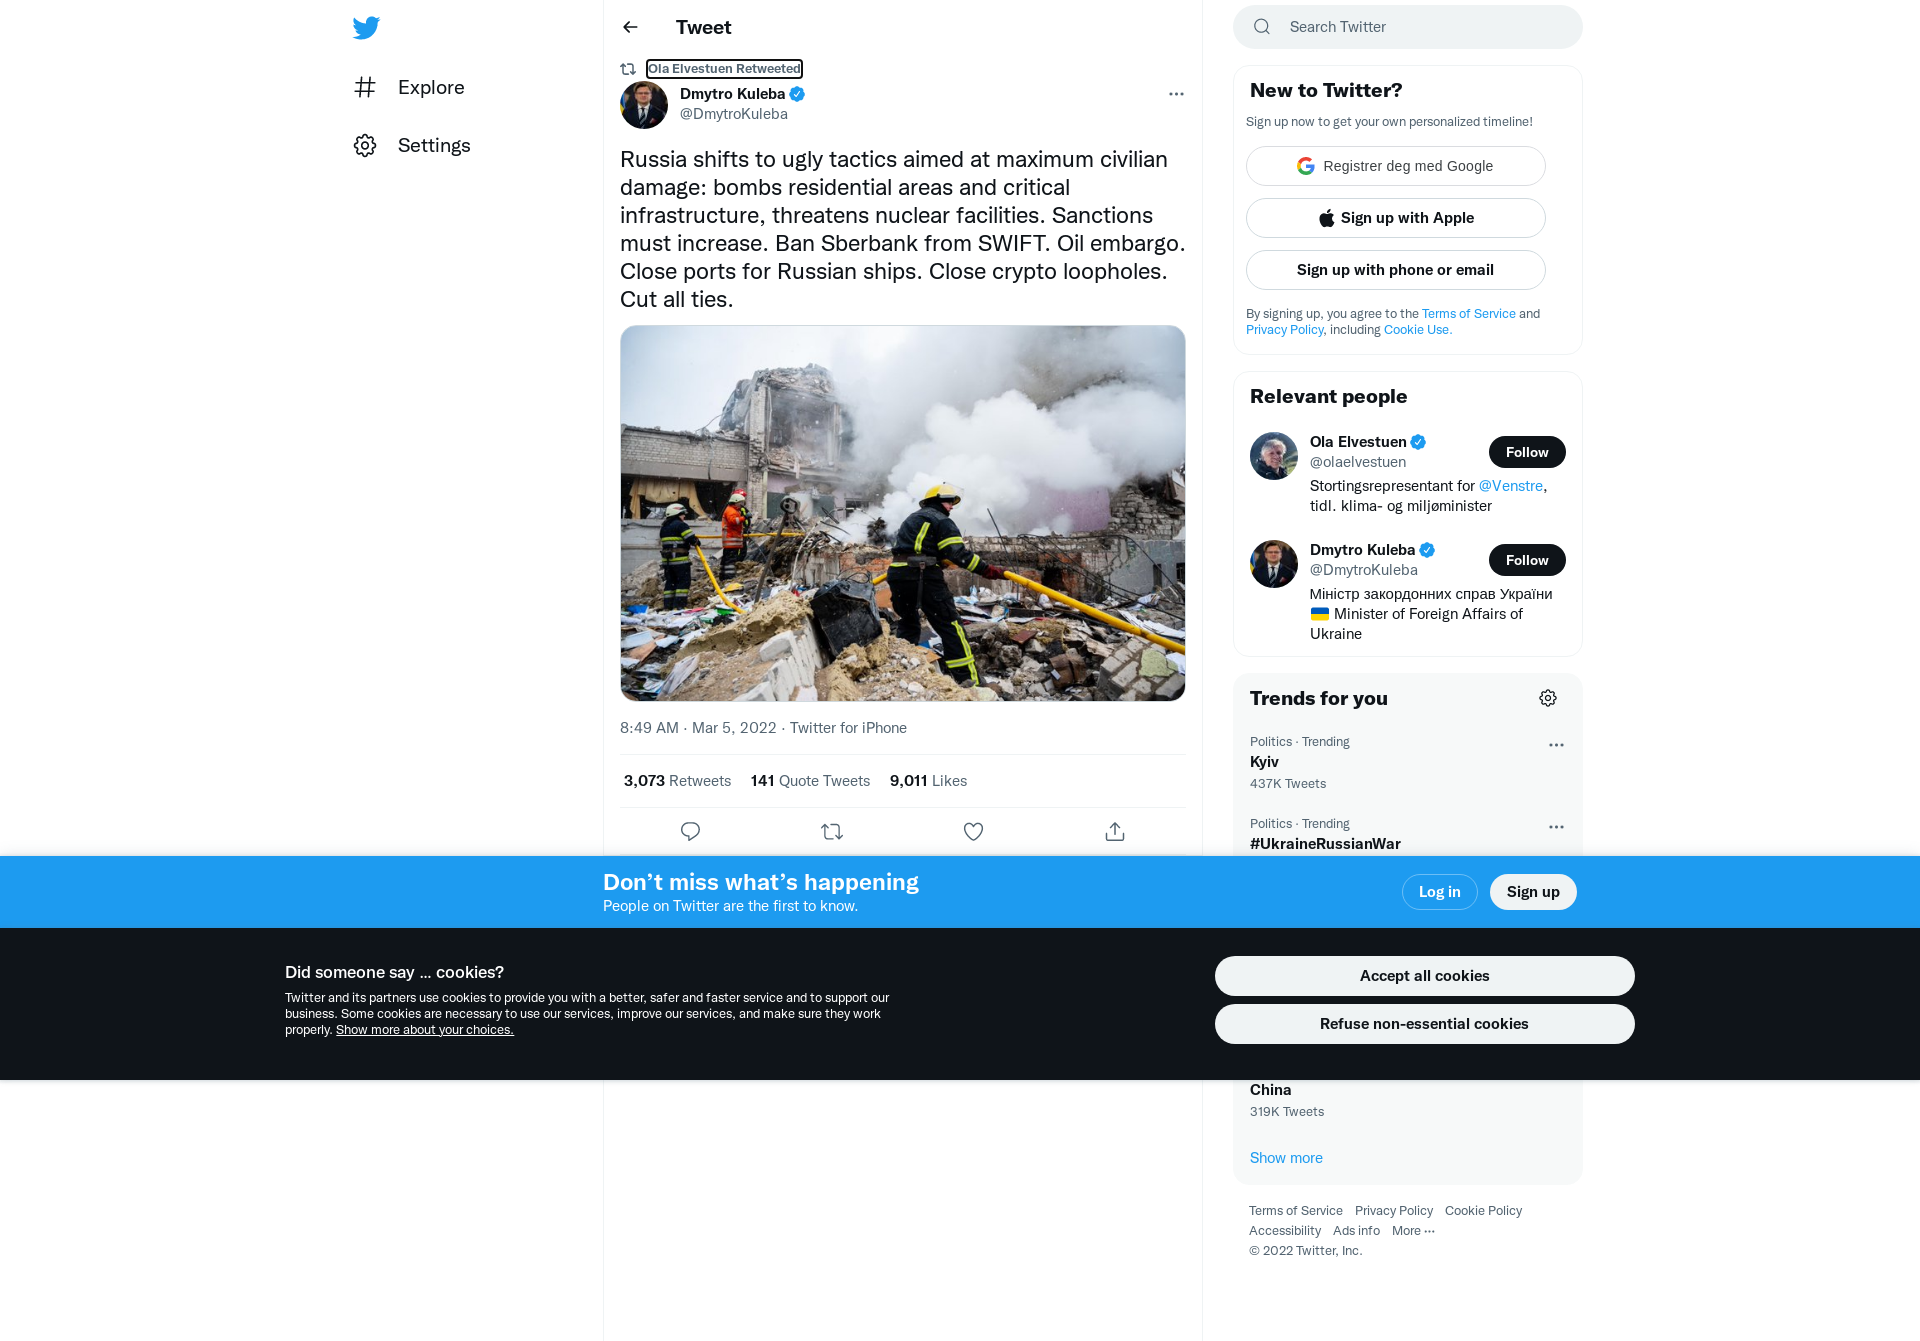Follow Ola Elvestuen
Image resolution: width=1920 pixels, height=1341 pixels.
pos(1527,452)
